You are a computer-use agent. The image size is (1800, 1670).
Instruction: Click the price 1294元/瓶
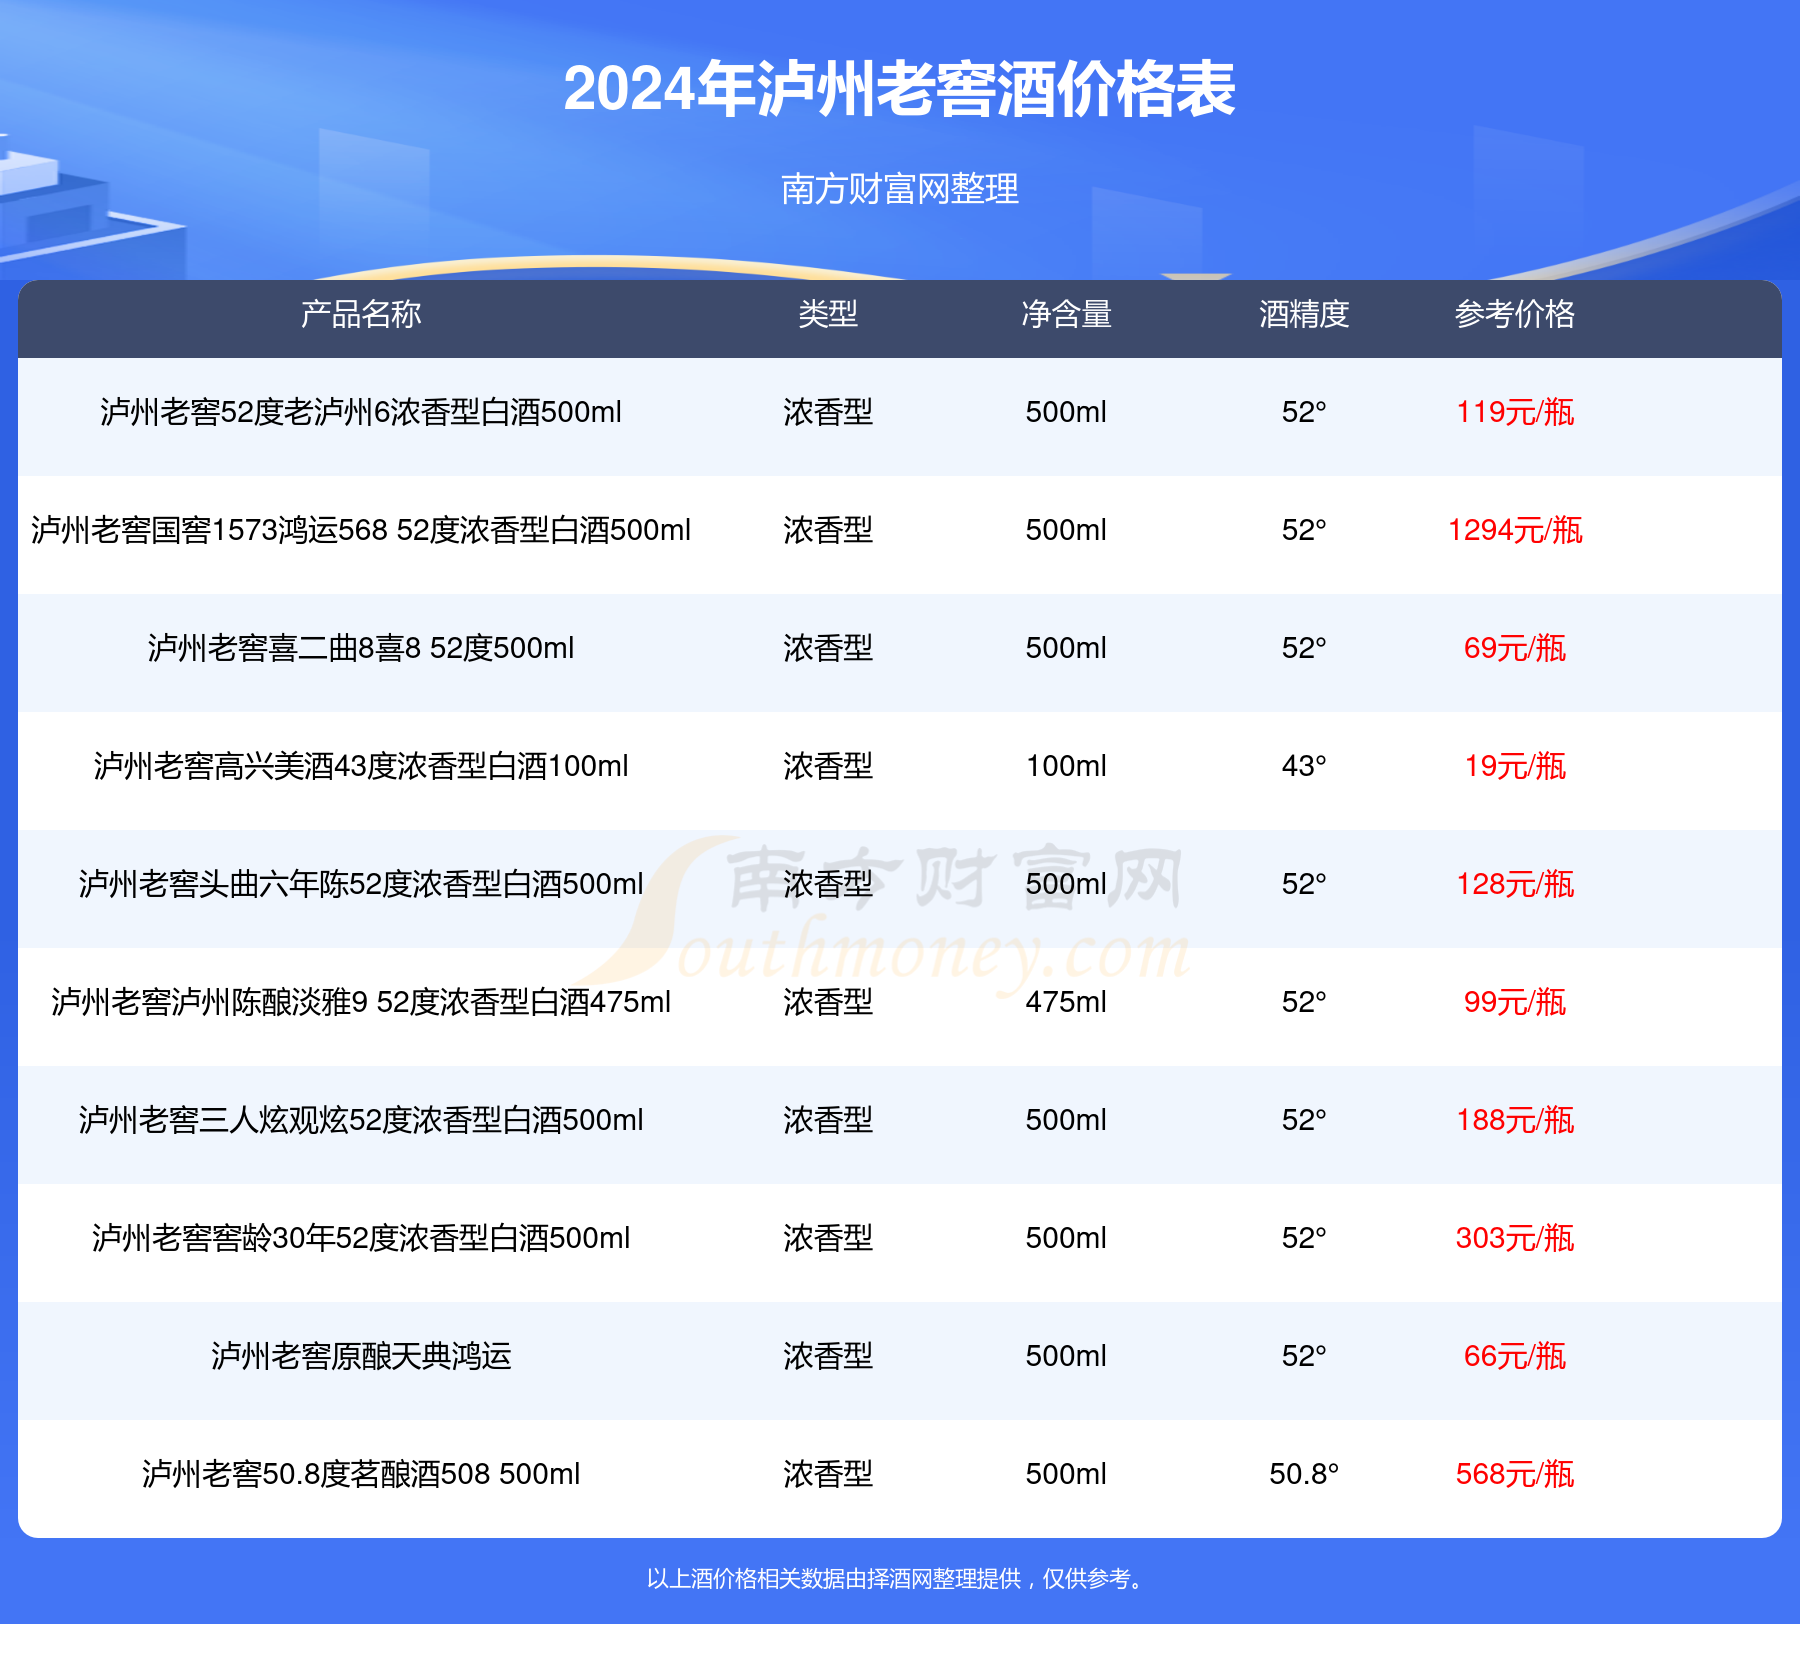1515,530
